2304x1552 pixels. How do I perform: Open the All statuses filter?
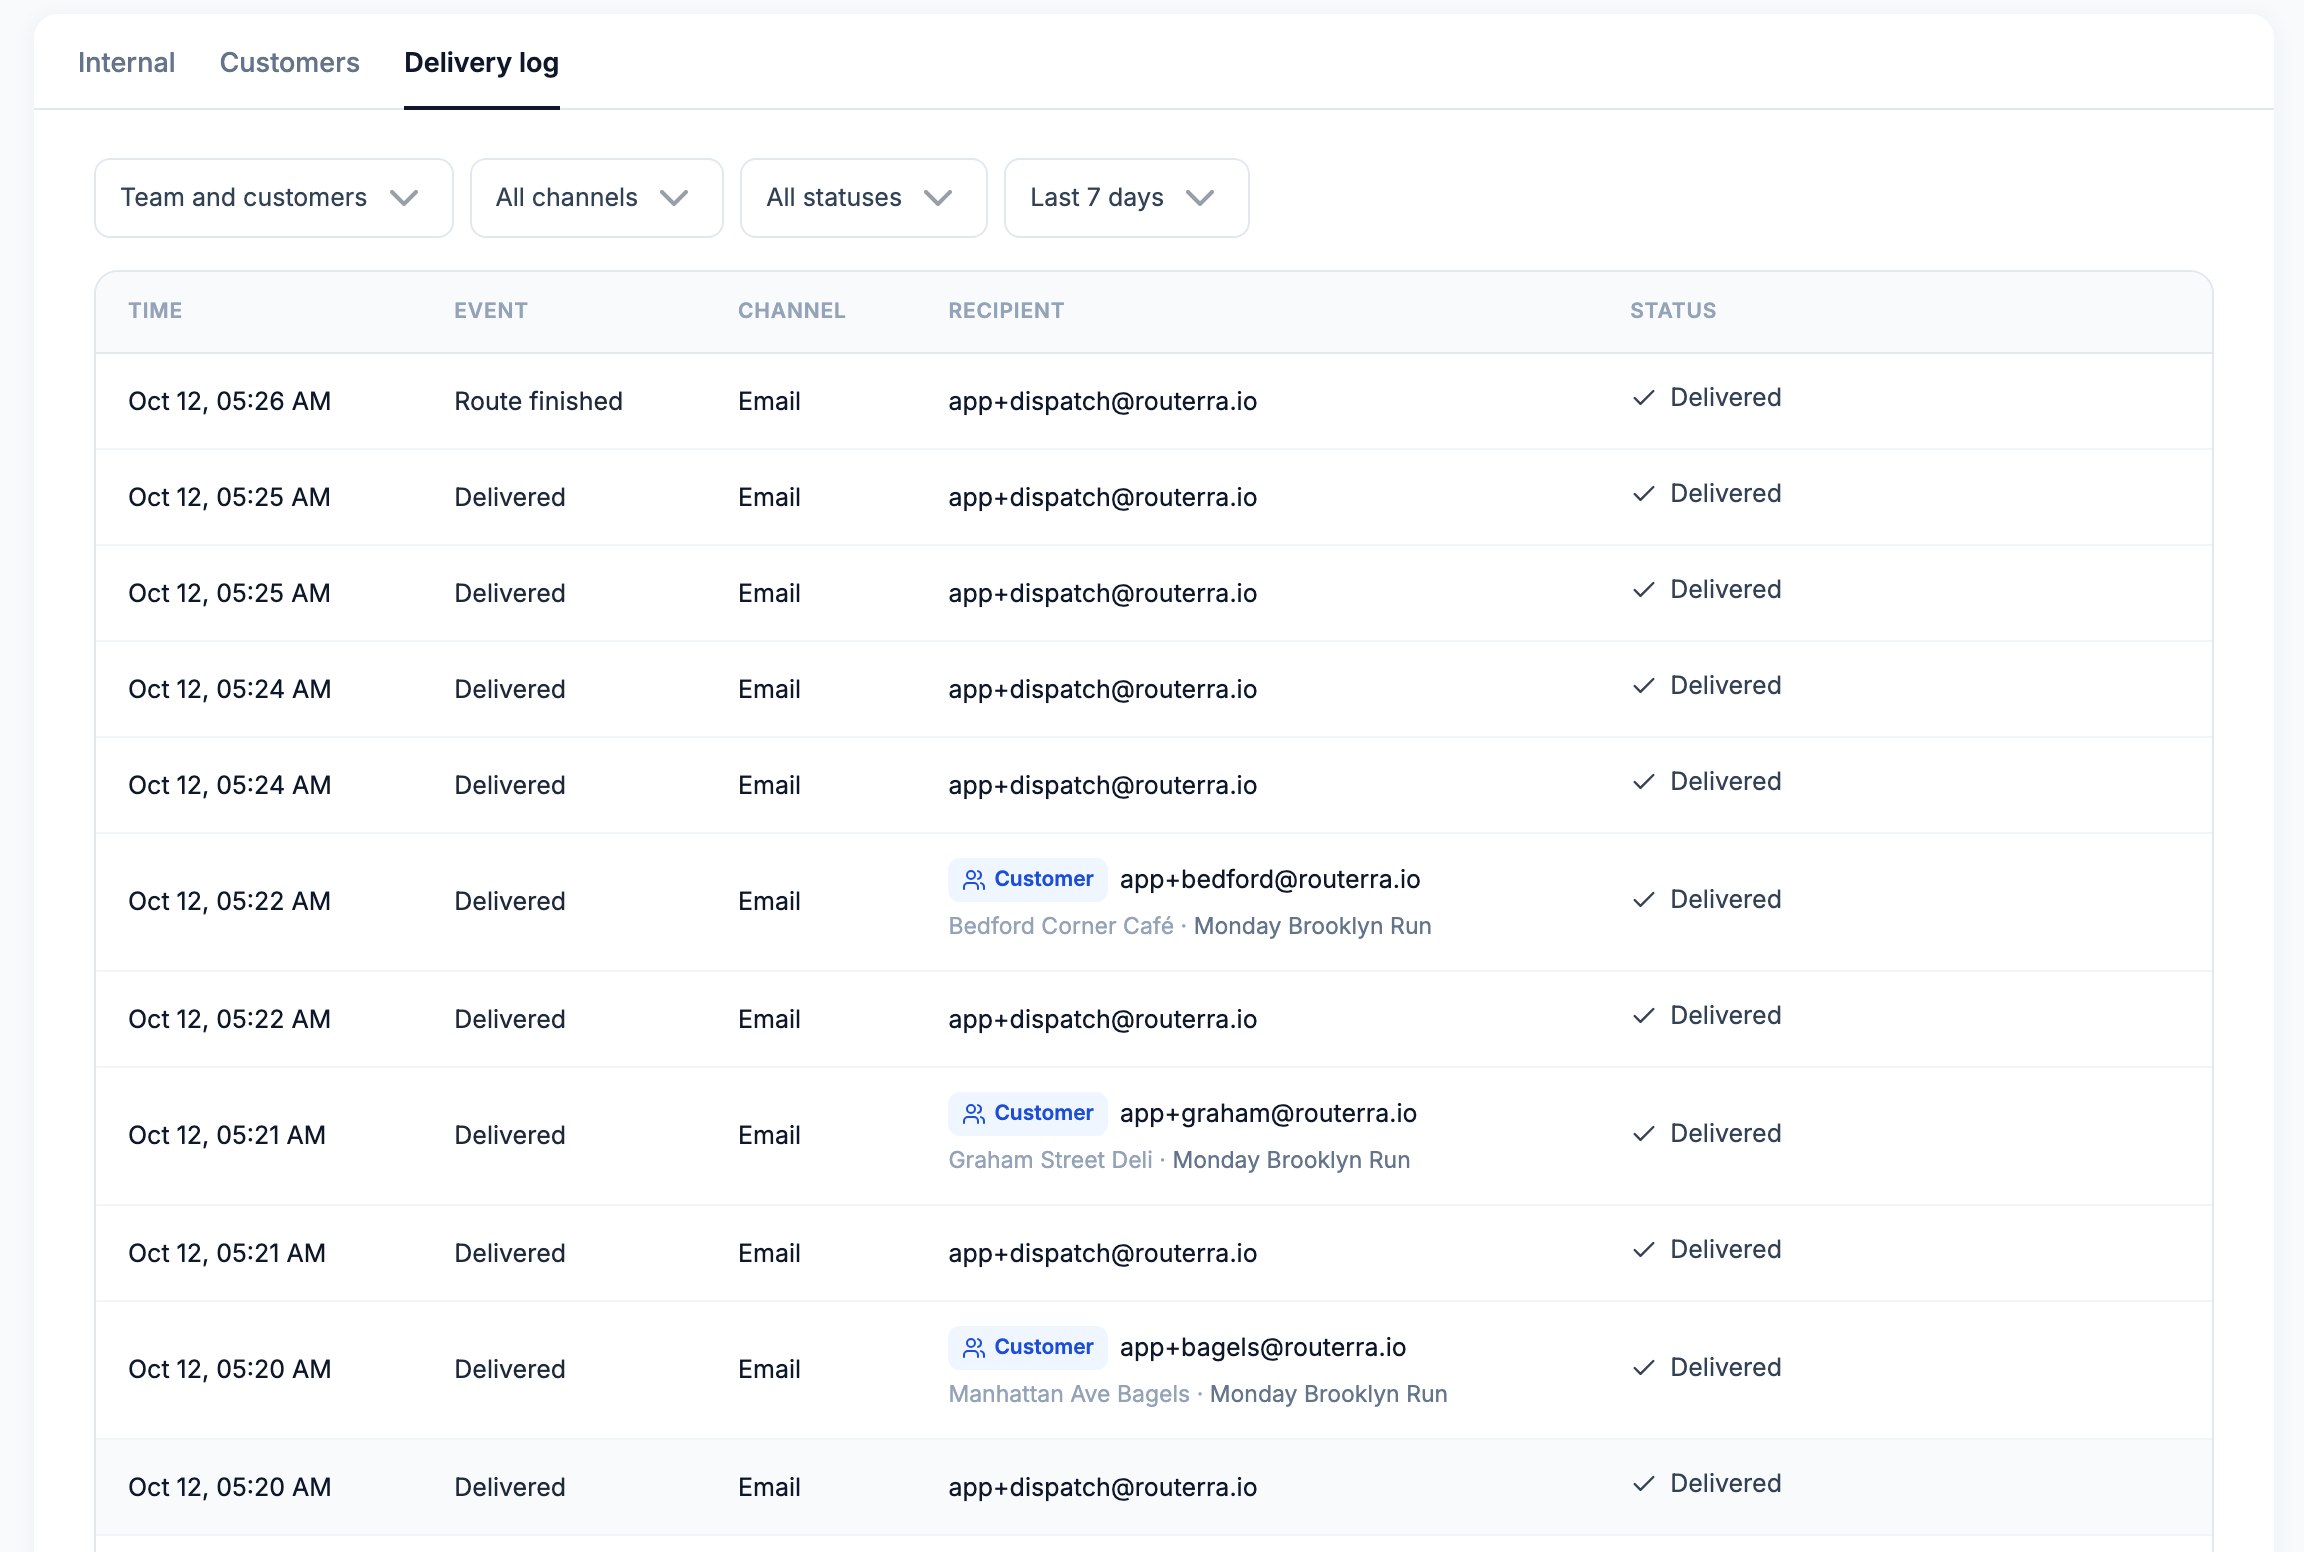(x=863, y=198)
